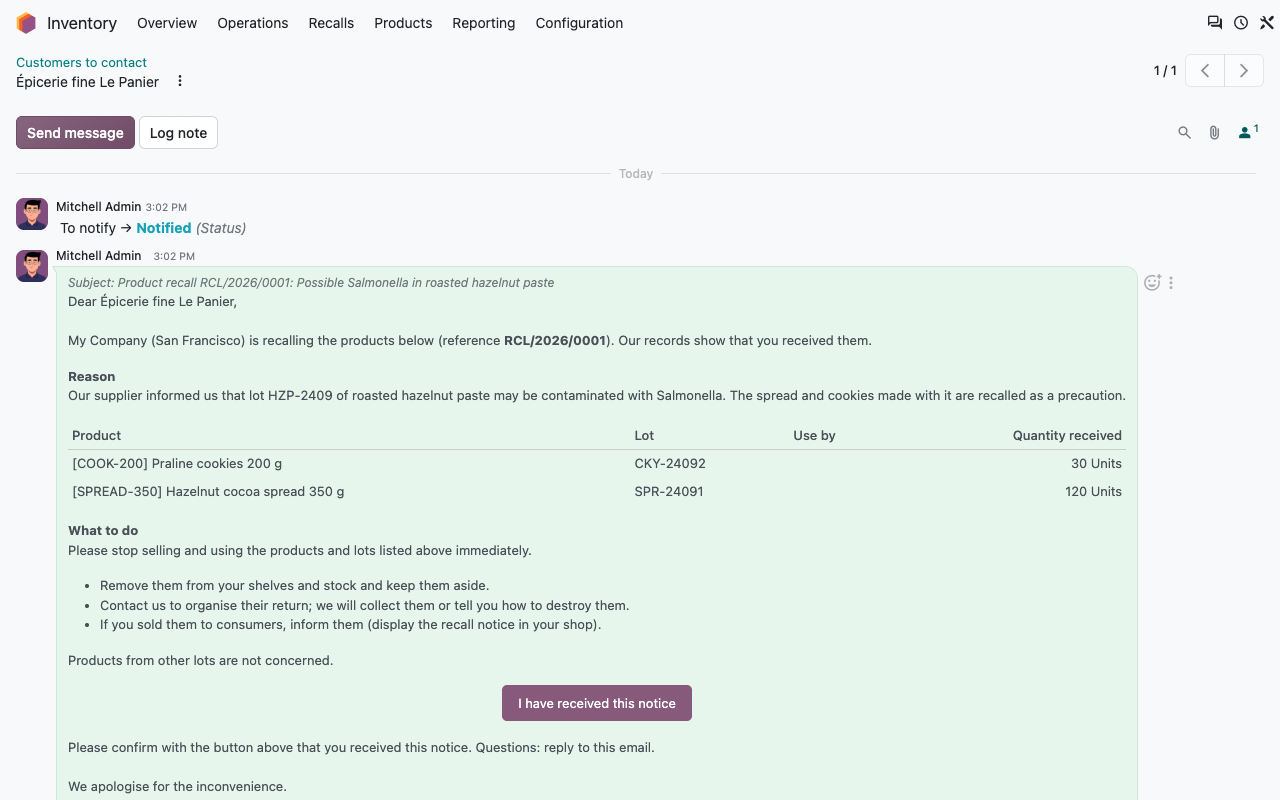Screen dimensions: 1280x800
Task: Go back to Customers to contact
Action: [81, 62]
